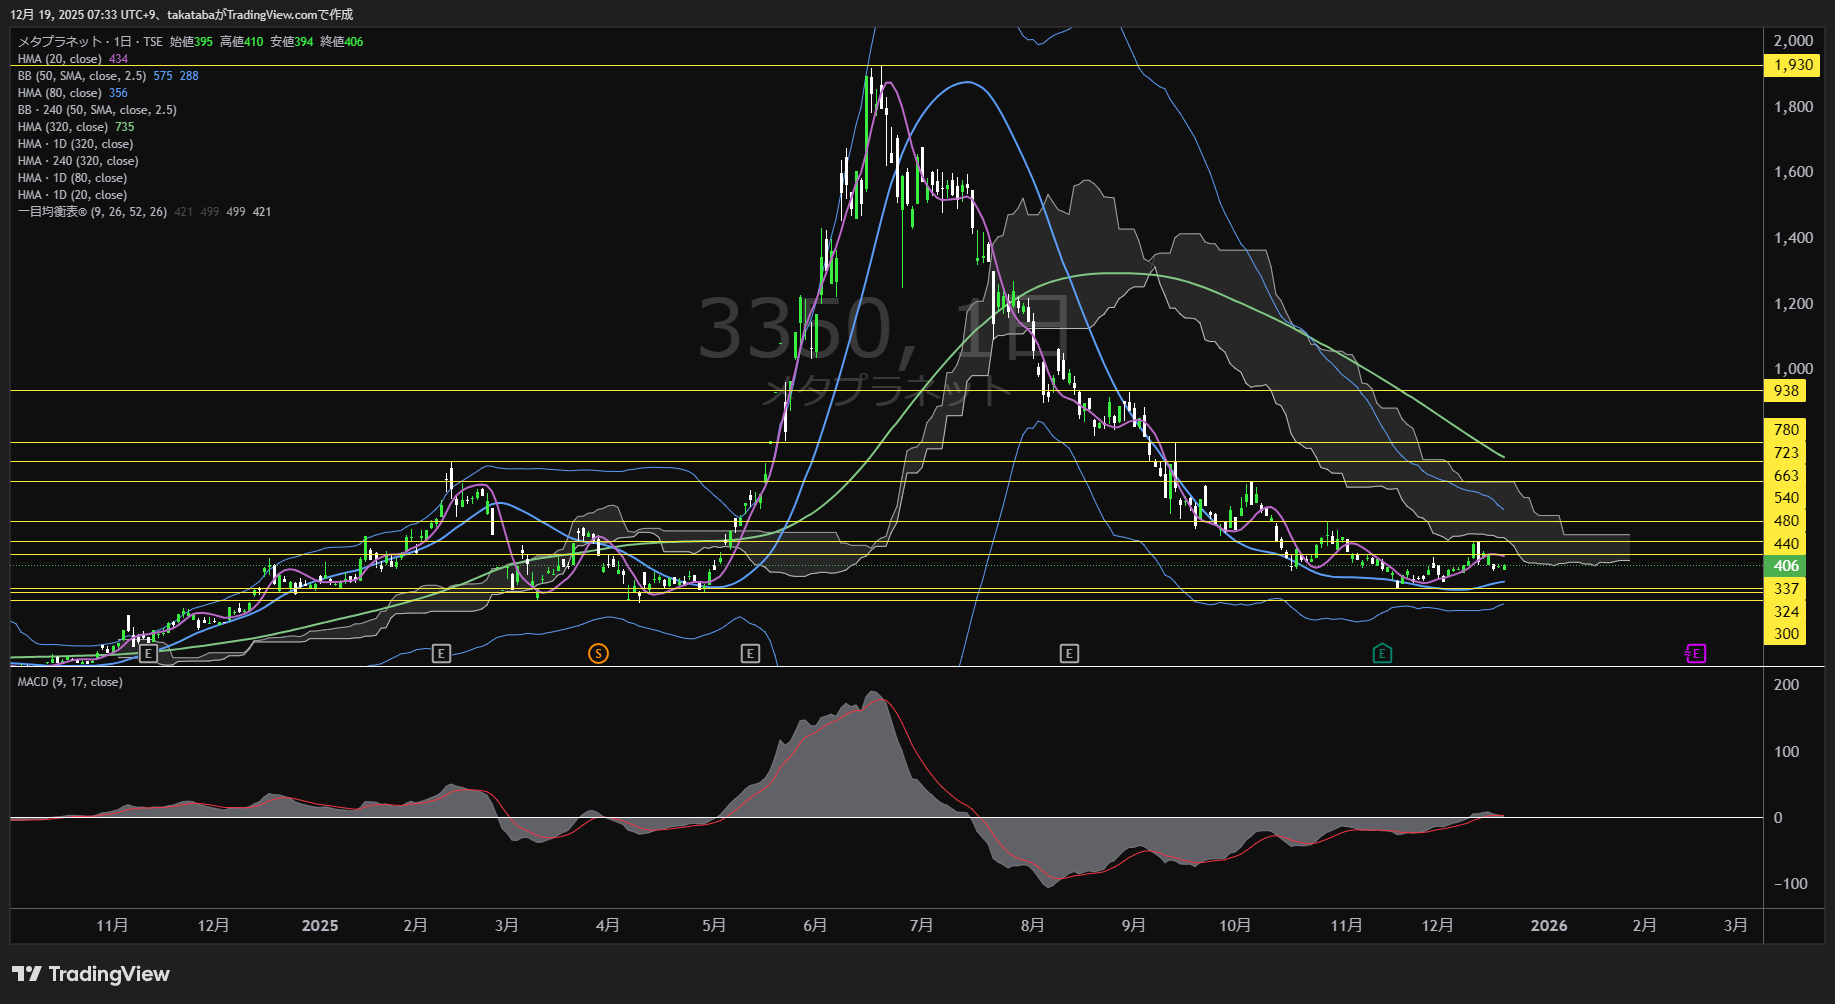Viewport: 1835px width, 1004px height.
Task: Click the teal earnings E marker near December
Action: 1382,654
